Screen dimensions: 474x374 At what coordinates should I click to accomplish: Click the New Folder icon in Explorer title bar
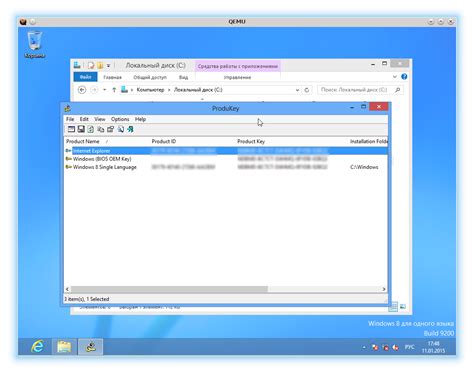click(100, 66)
